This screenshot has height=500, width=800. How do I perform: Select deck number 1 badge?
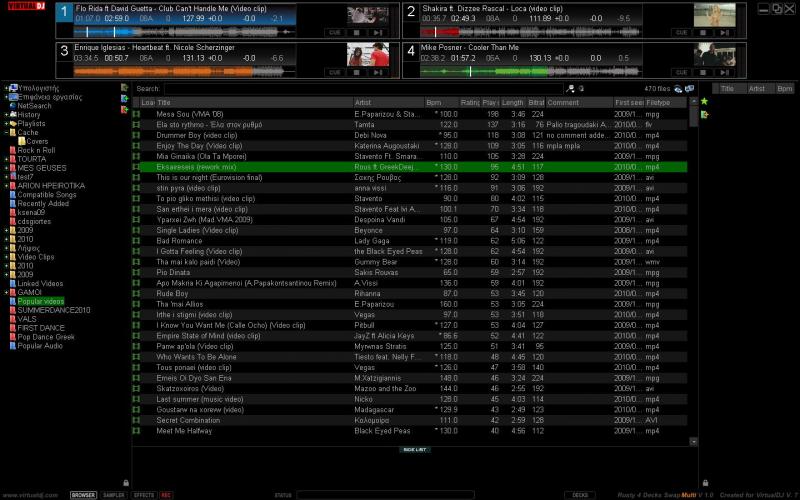[64, 12]
